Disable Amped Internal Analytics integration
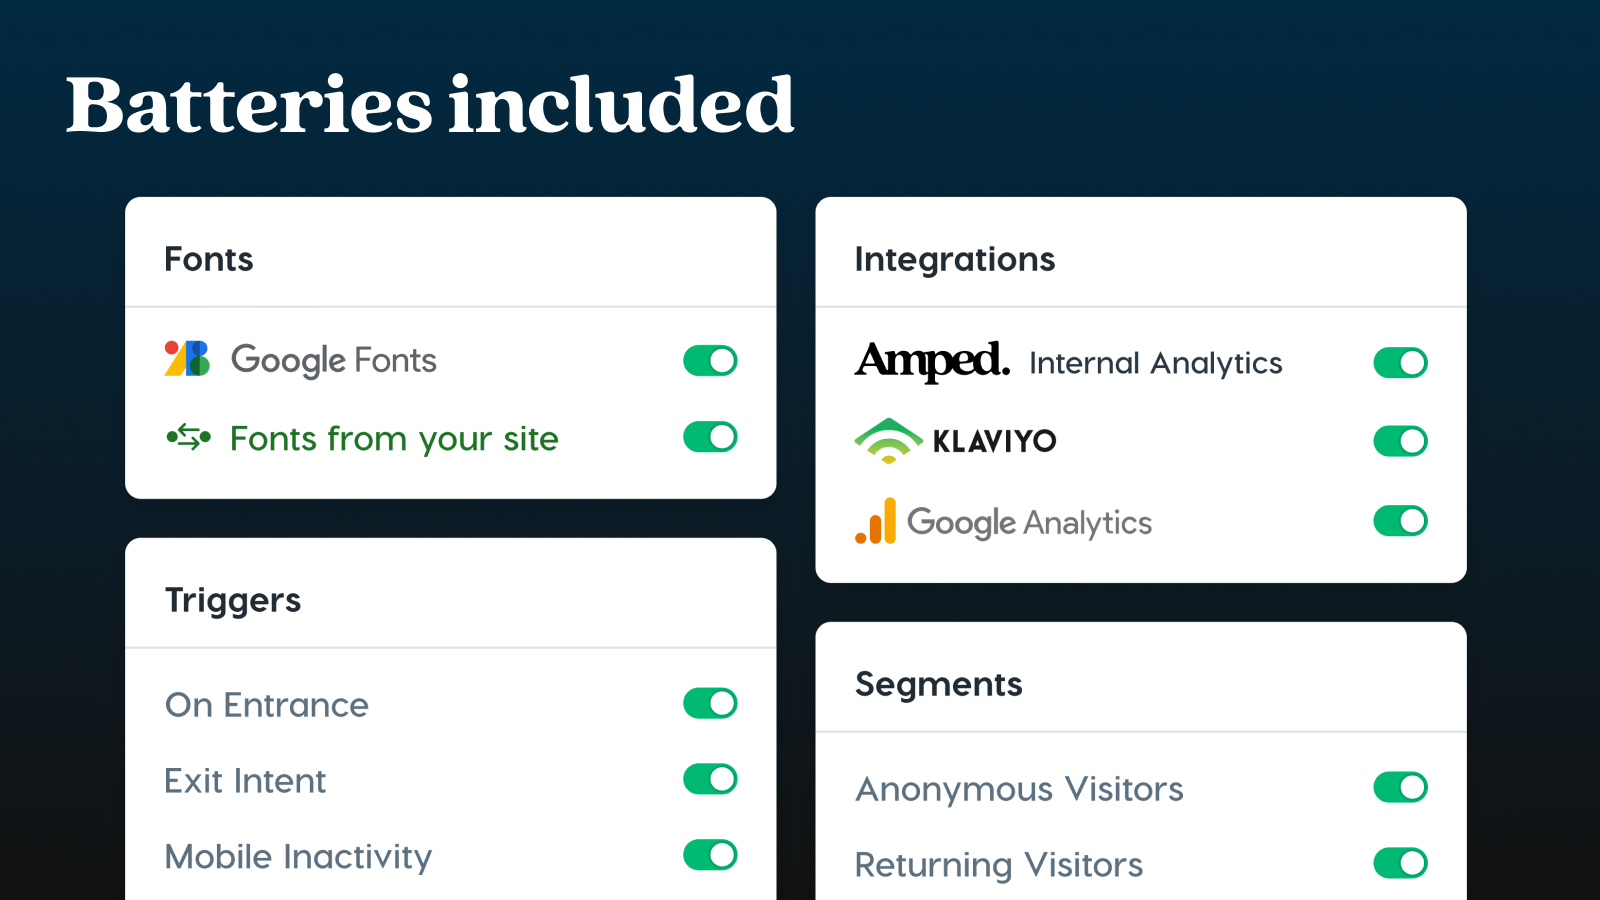 click(x=1400, y=362)
